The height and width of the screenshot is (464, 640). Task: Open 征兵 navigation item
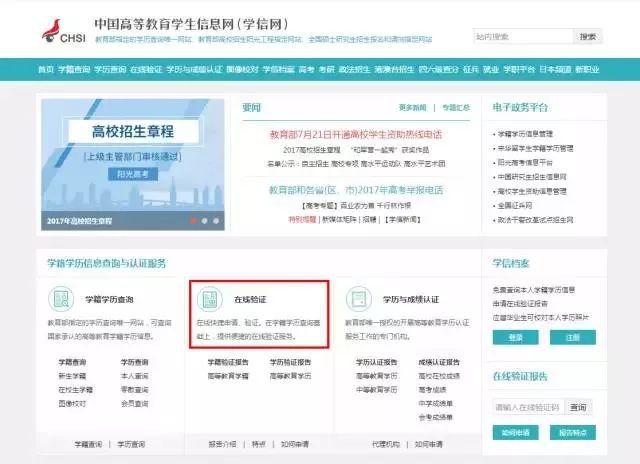pyautogui.click(x=471, y=69)
